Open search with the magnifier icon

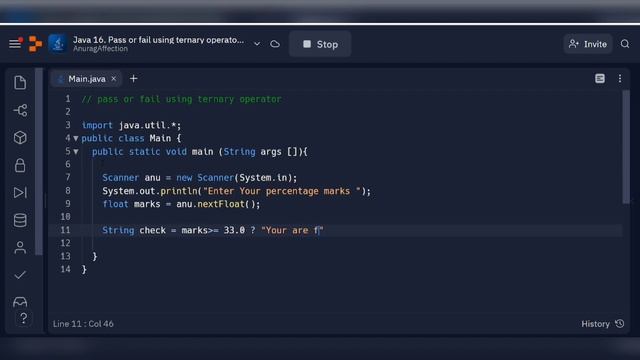pos(625,44)
